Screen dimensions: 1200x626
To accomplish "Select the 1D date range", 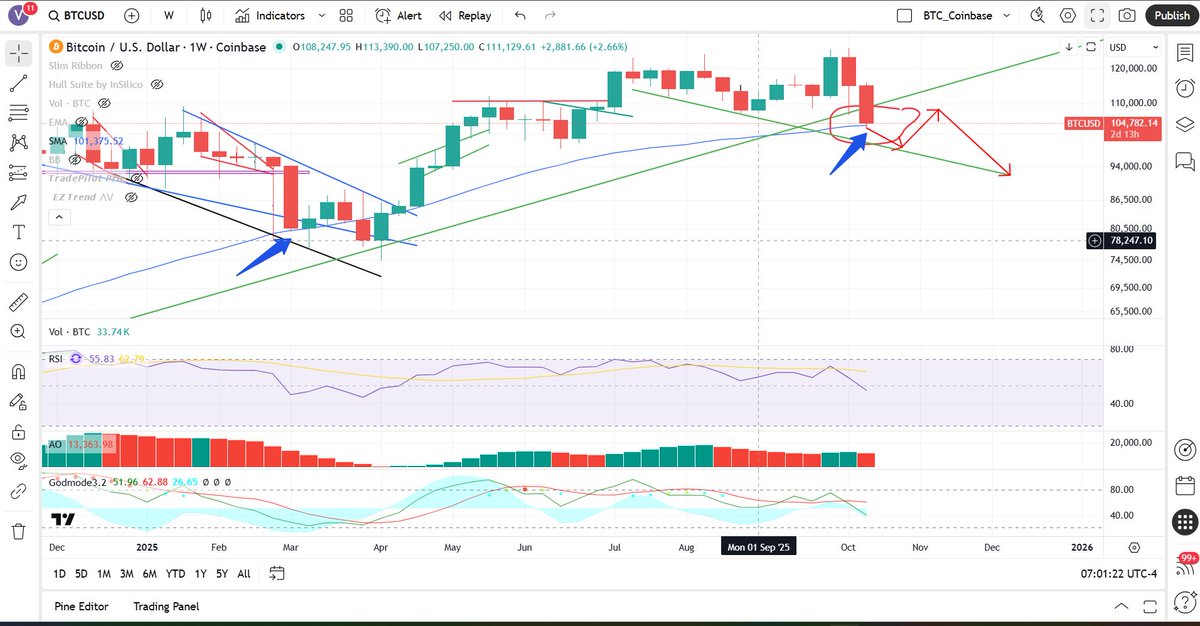I will (60, 574).
